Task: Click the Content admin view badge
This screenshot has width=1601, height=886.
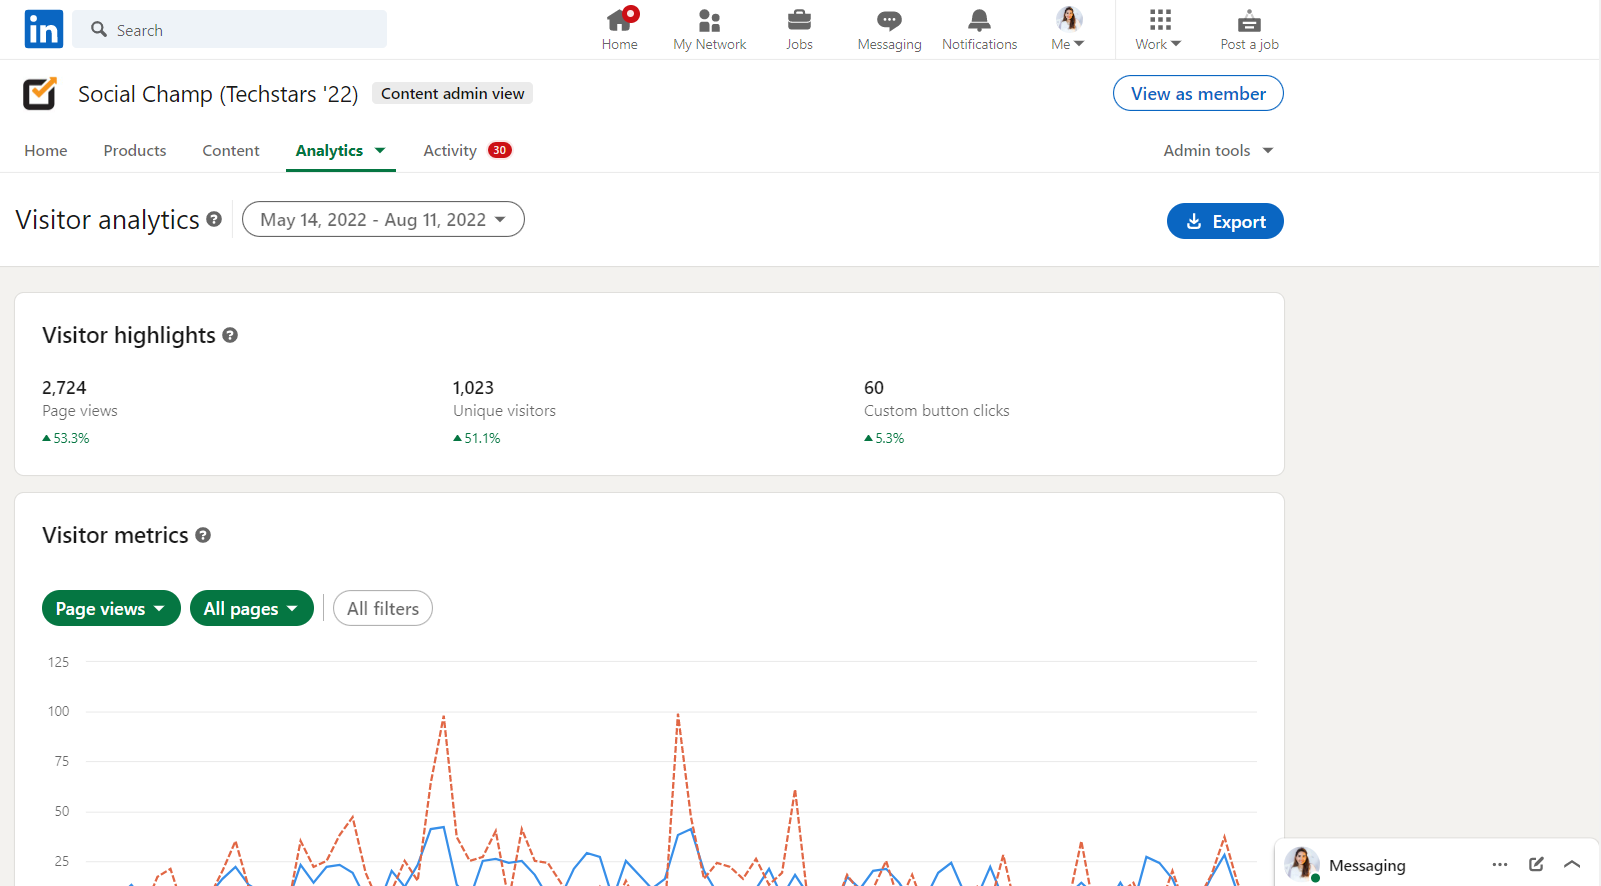Action: tap(452, 93)
